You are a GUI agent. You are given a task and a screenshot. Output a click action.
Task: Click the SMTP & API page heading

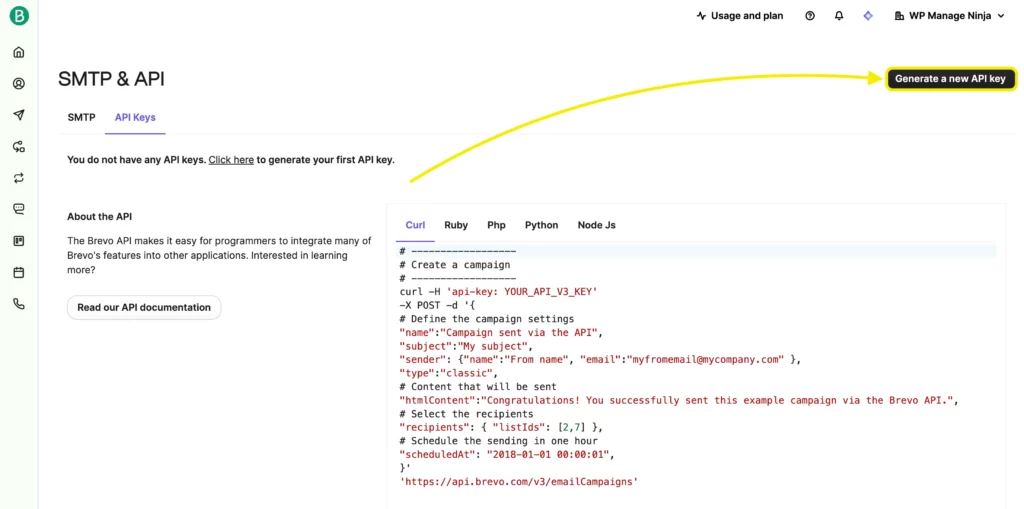tap(111, 79)
